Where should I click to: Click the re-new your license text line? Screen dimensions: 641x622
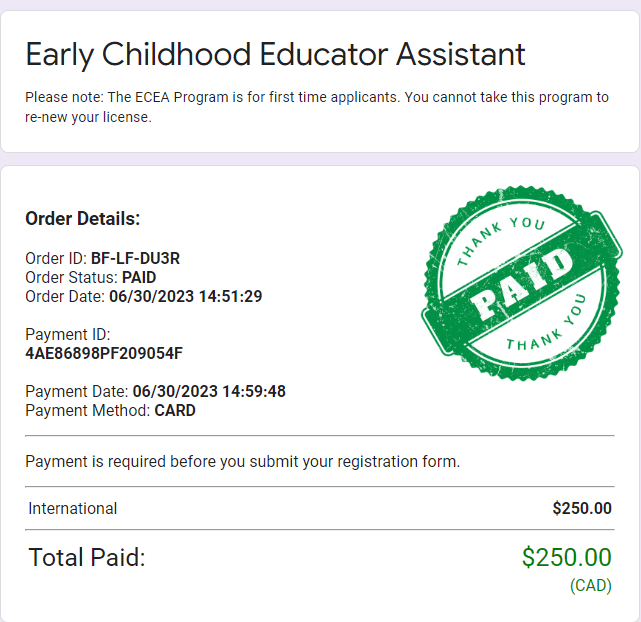click(88, 117)
